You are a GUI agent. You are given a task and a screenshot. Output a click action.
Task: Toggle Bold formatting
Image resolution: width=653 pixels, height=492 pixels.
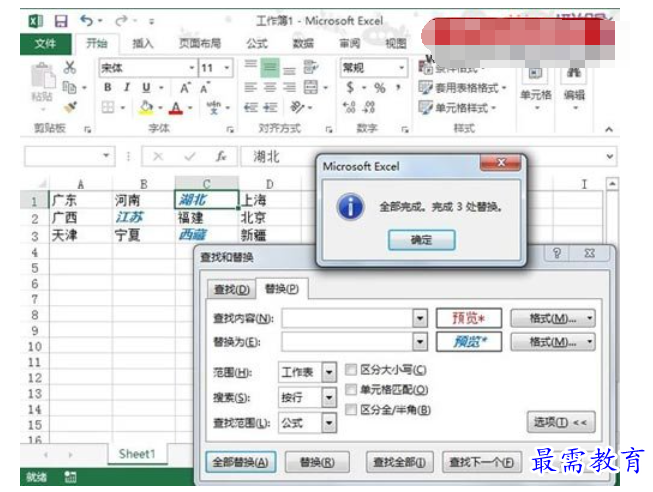tap(107, 87)
